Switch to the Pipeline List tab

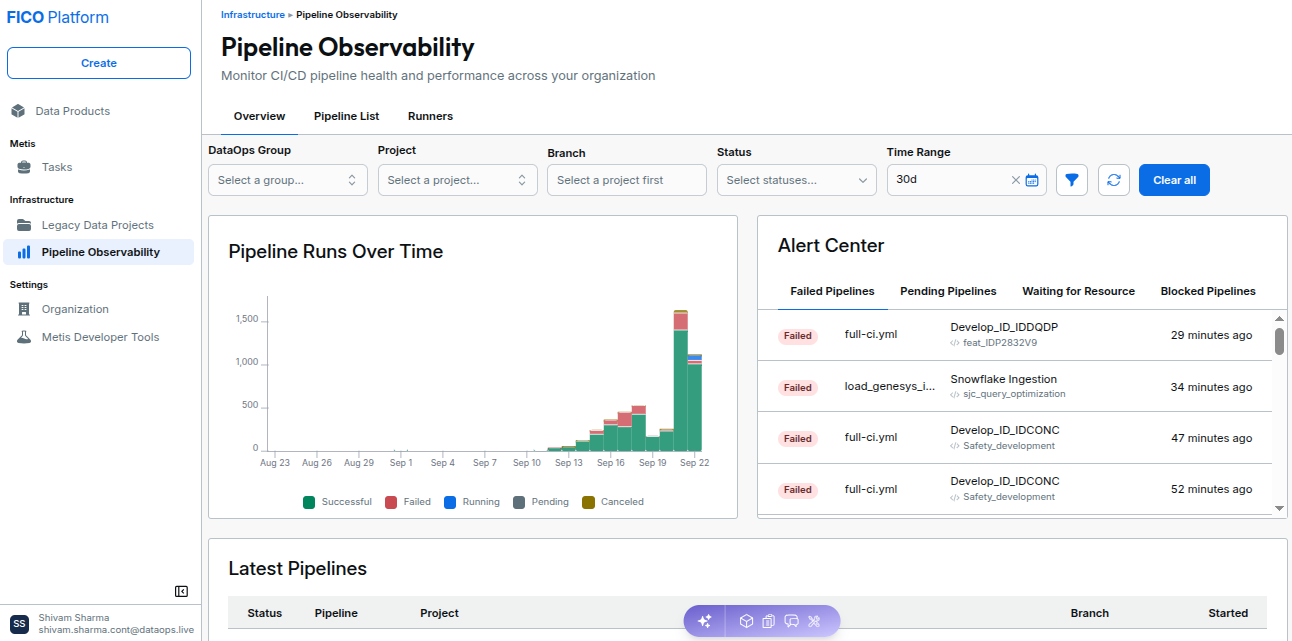click(x=346, y=116)
